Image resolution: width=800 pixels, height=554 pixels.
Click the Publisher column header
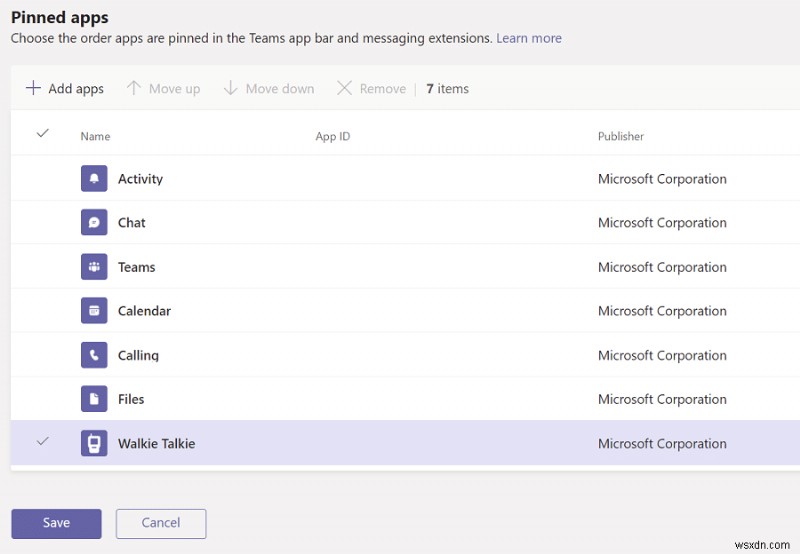[x=620, y=136]
